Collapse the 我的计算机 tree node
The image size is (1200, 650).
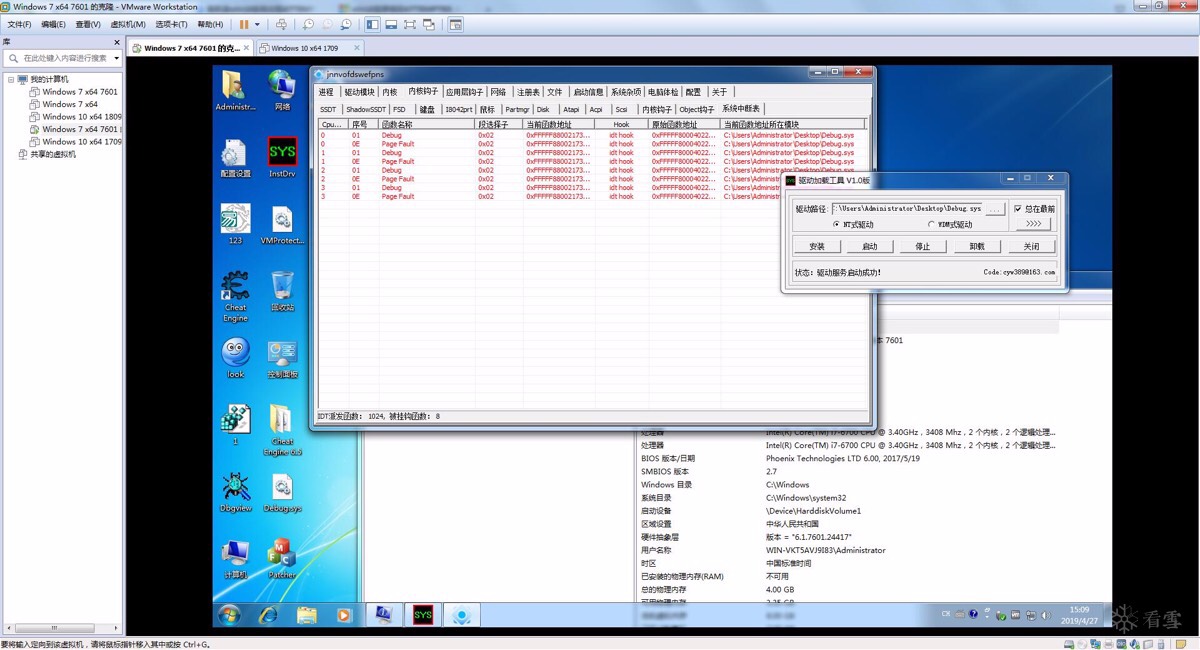(10, 79)
